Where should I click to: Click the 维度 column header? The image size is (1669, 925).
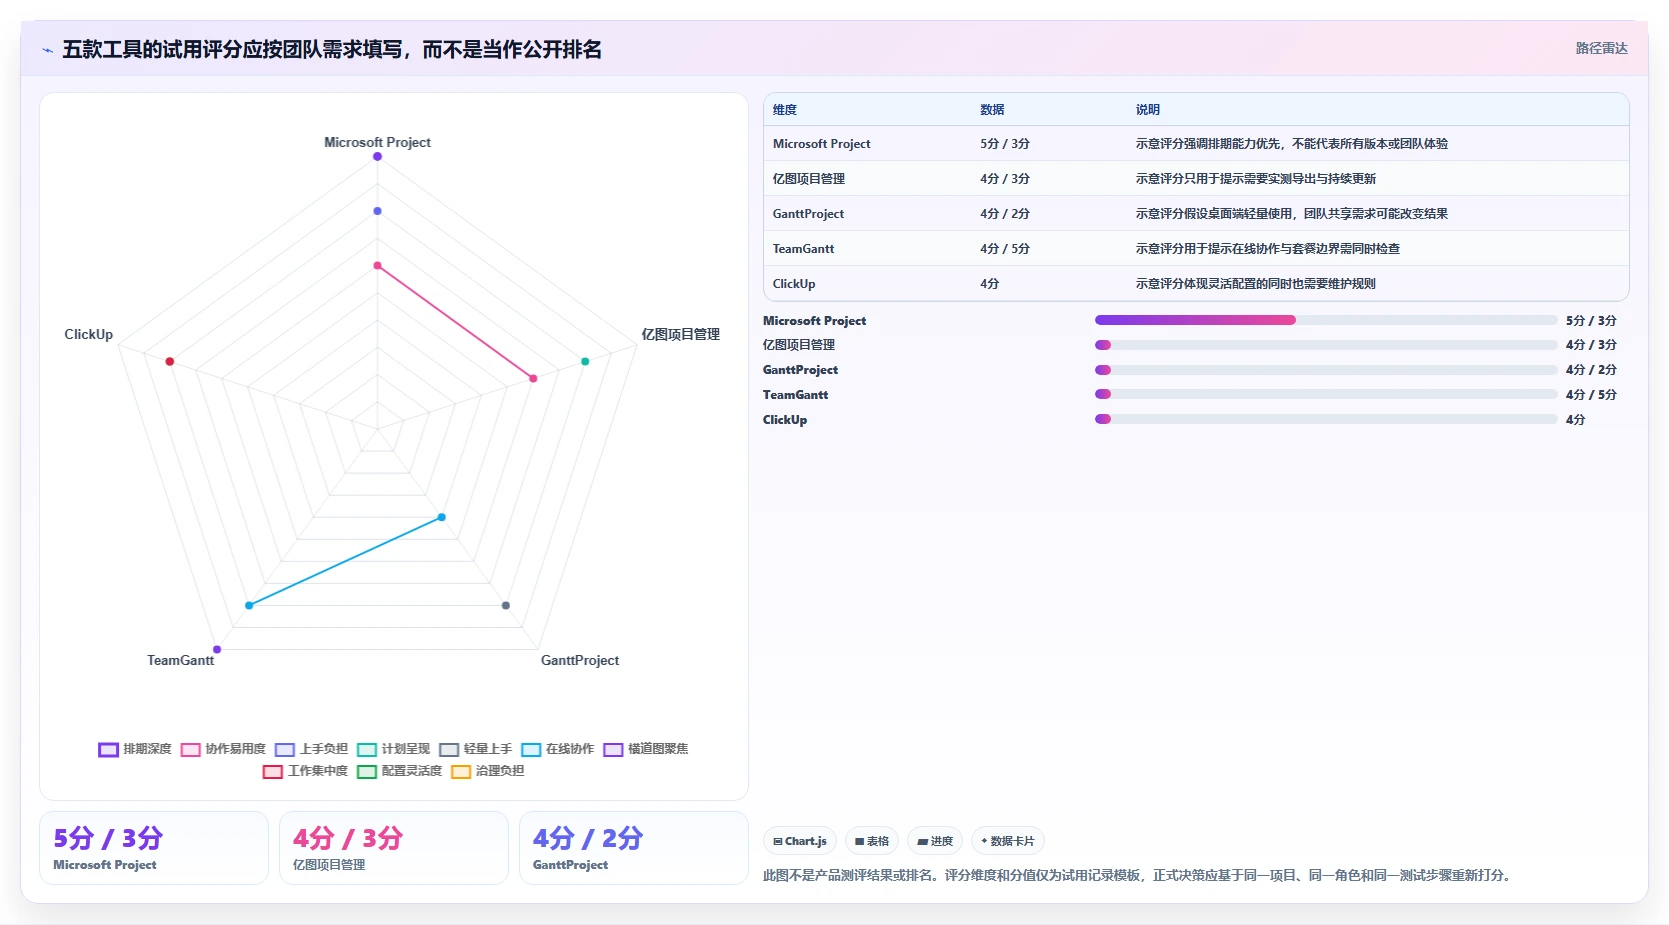click(785, 110)
